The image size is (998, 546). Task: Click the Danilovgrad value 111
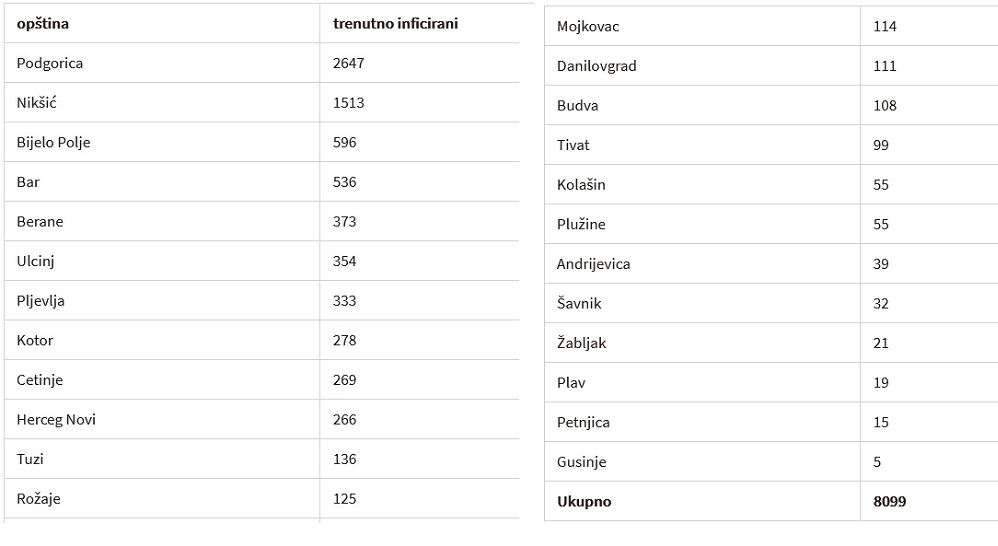[x=885, y=66]
